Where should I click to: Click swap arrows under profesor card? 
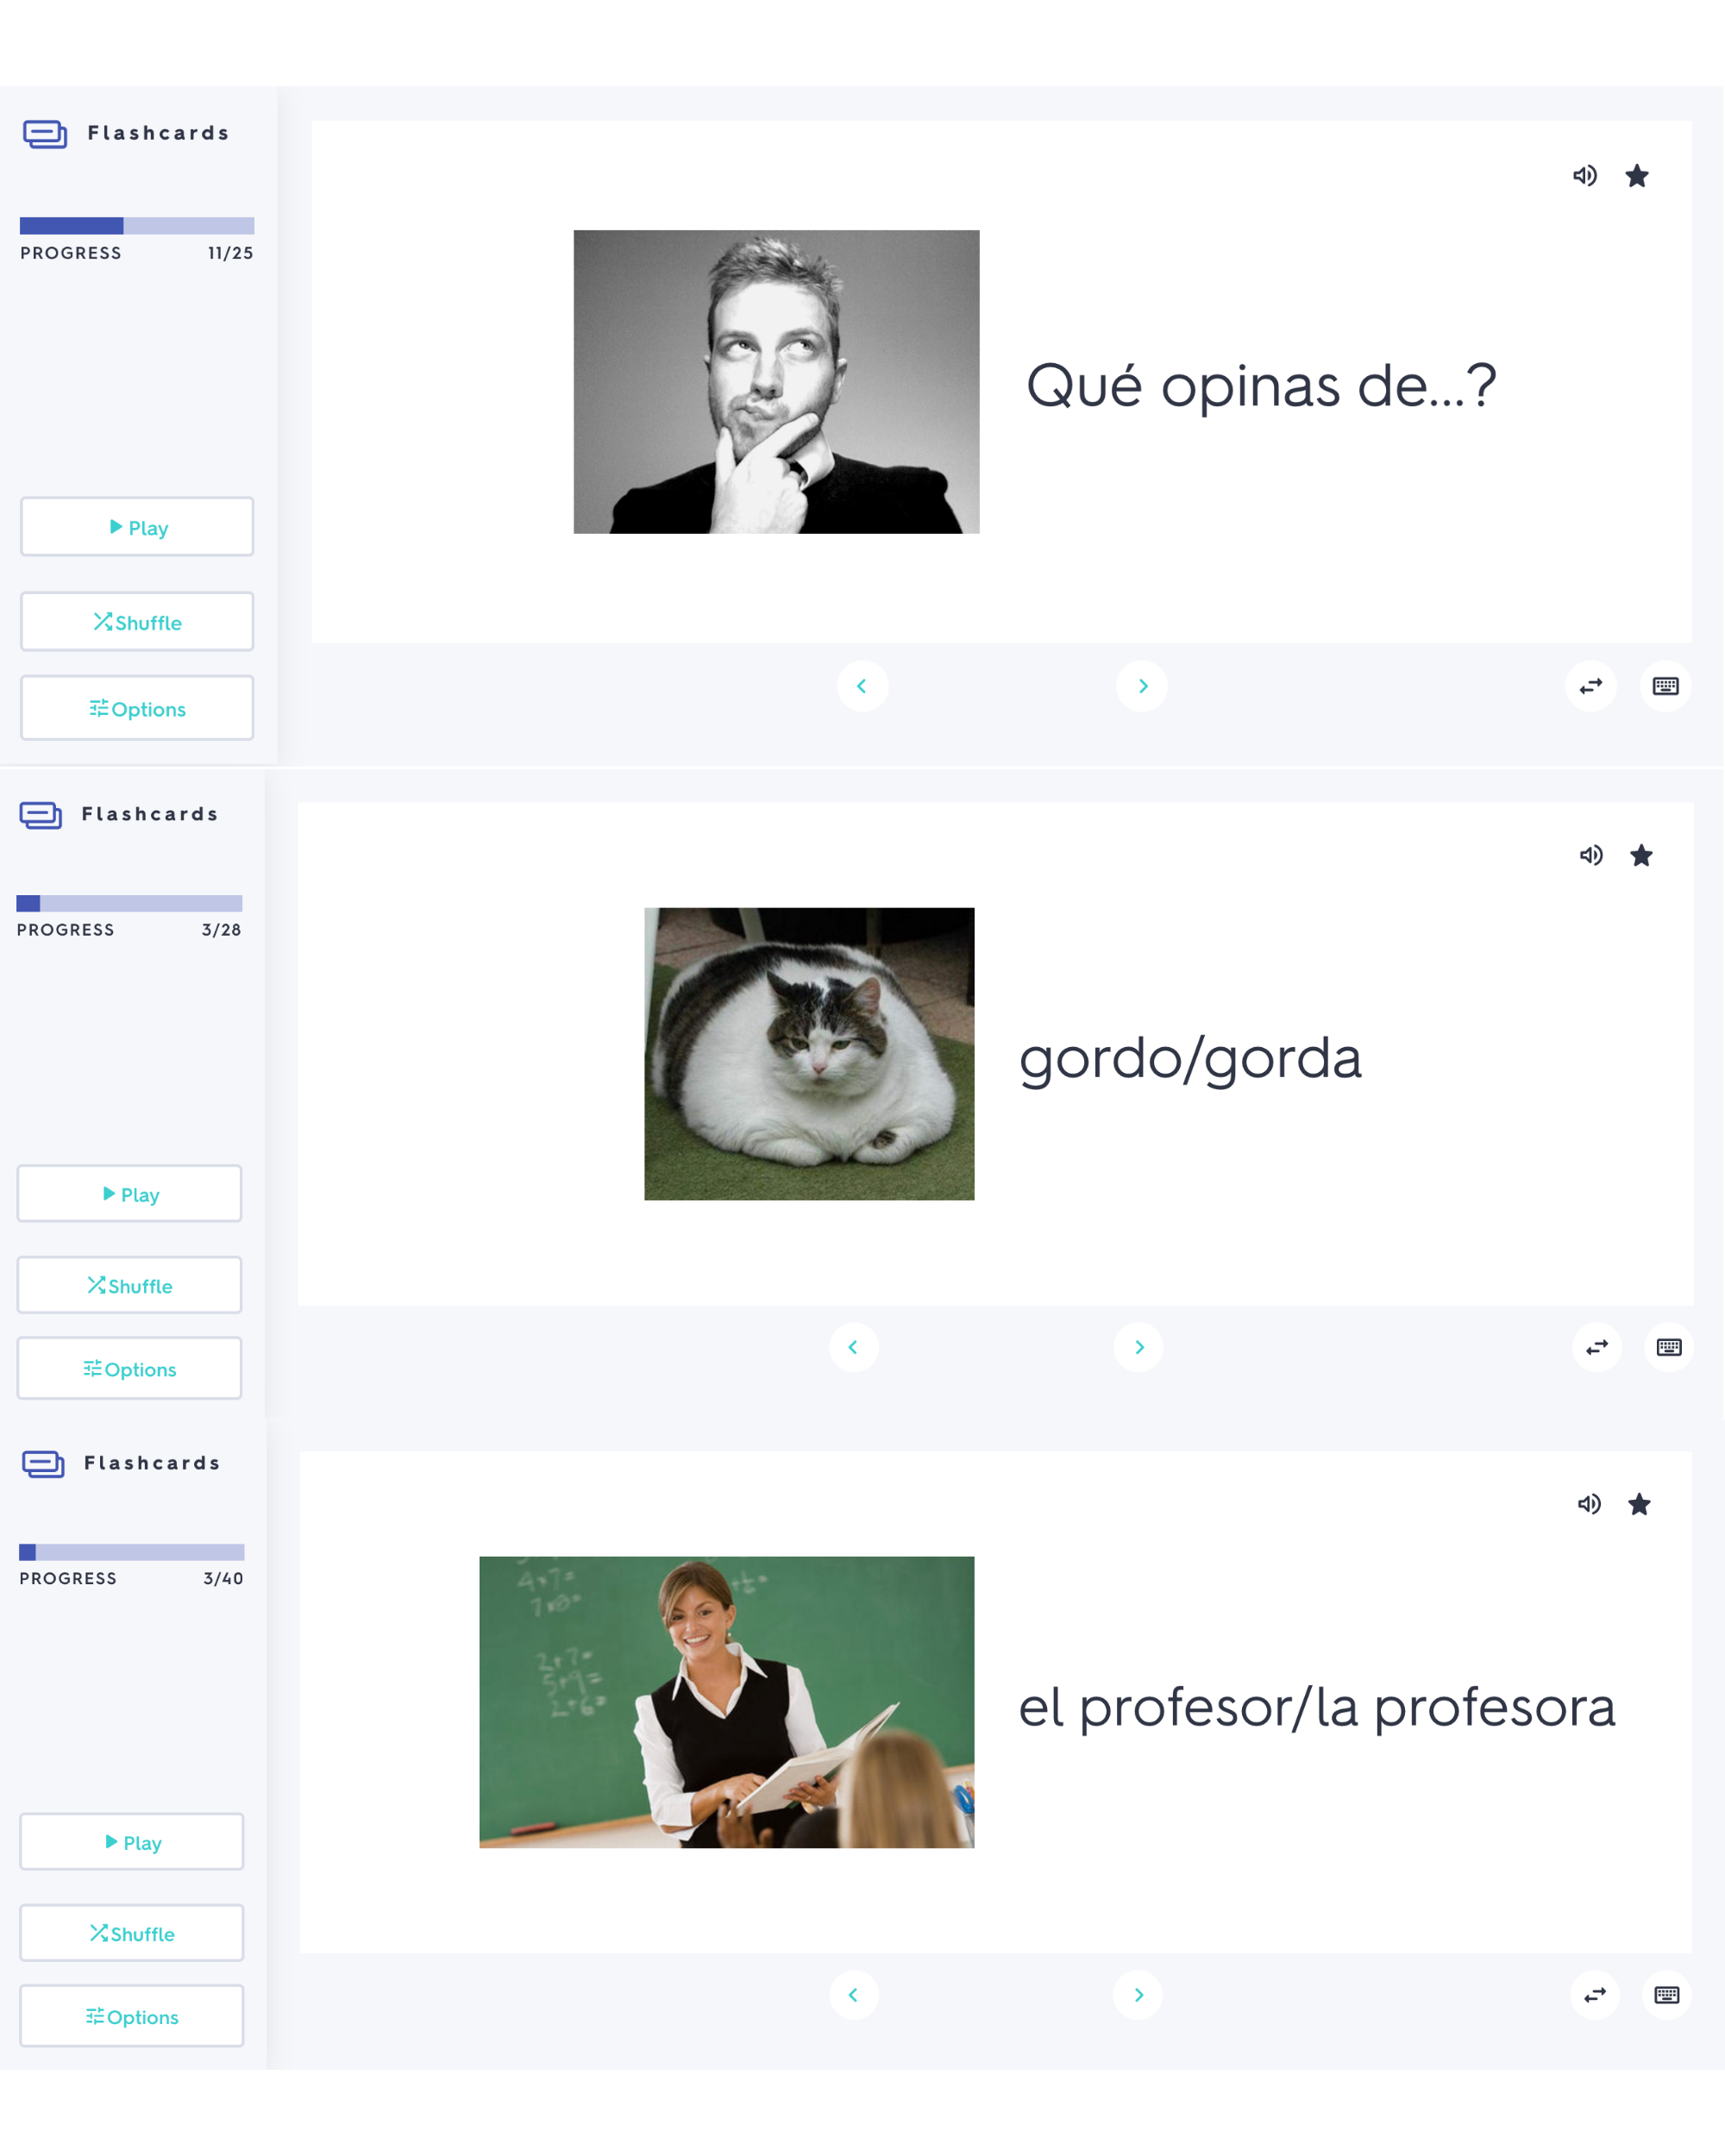point(1595,1995)
